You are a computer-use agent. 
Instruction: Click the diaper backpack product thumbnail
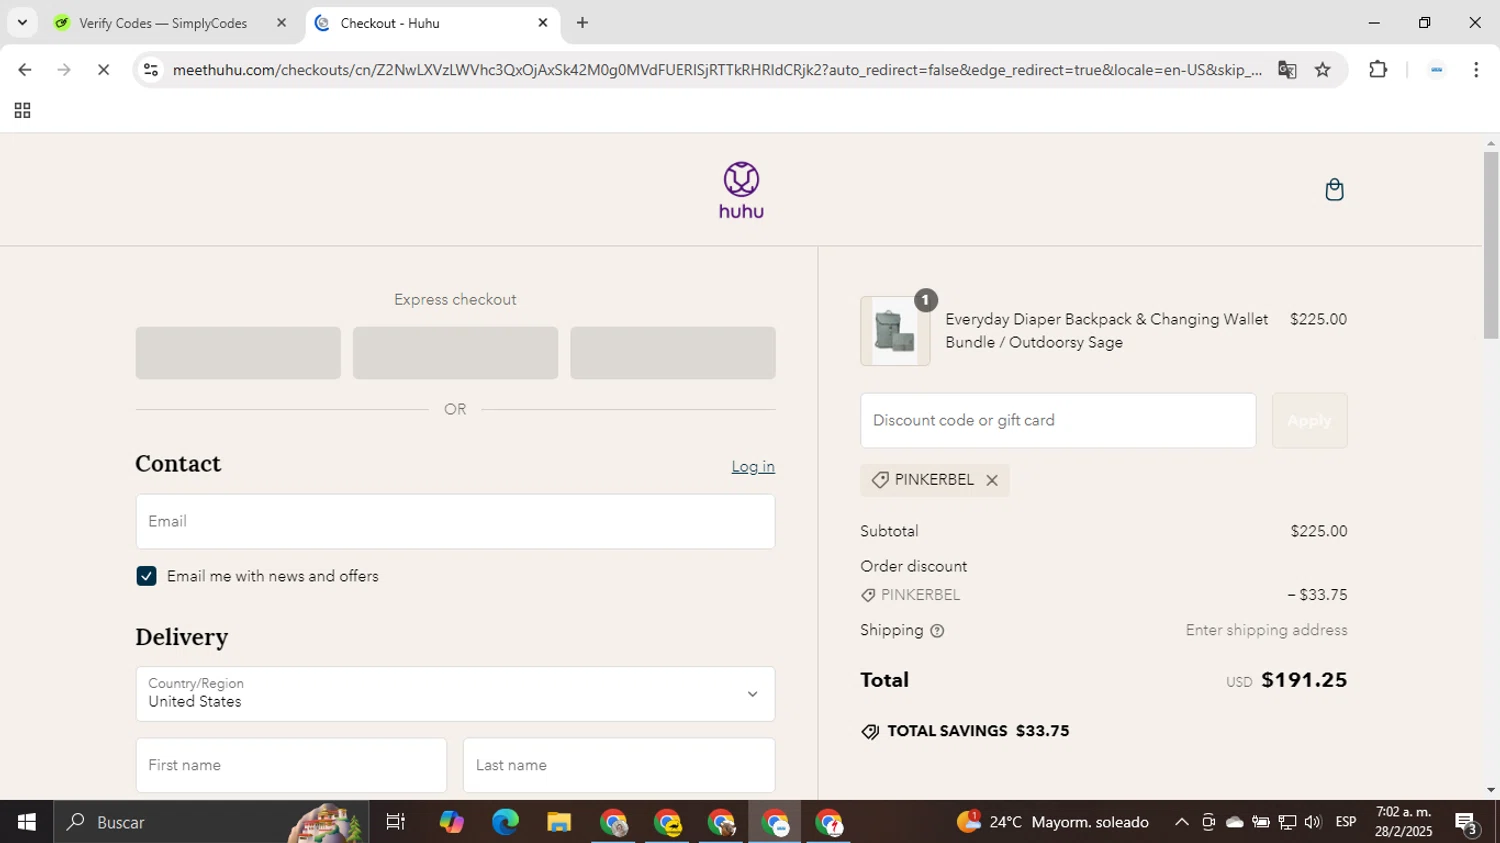895,331
